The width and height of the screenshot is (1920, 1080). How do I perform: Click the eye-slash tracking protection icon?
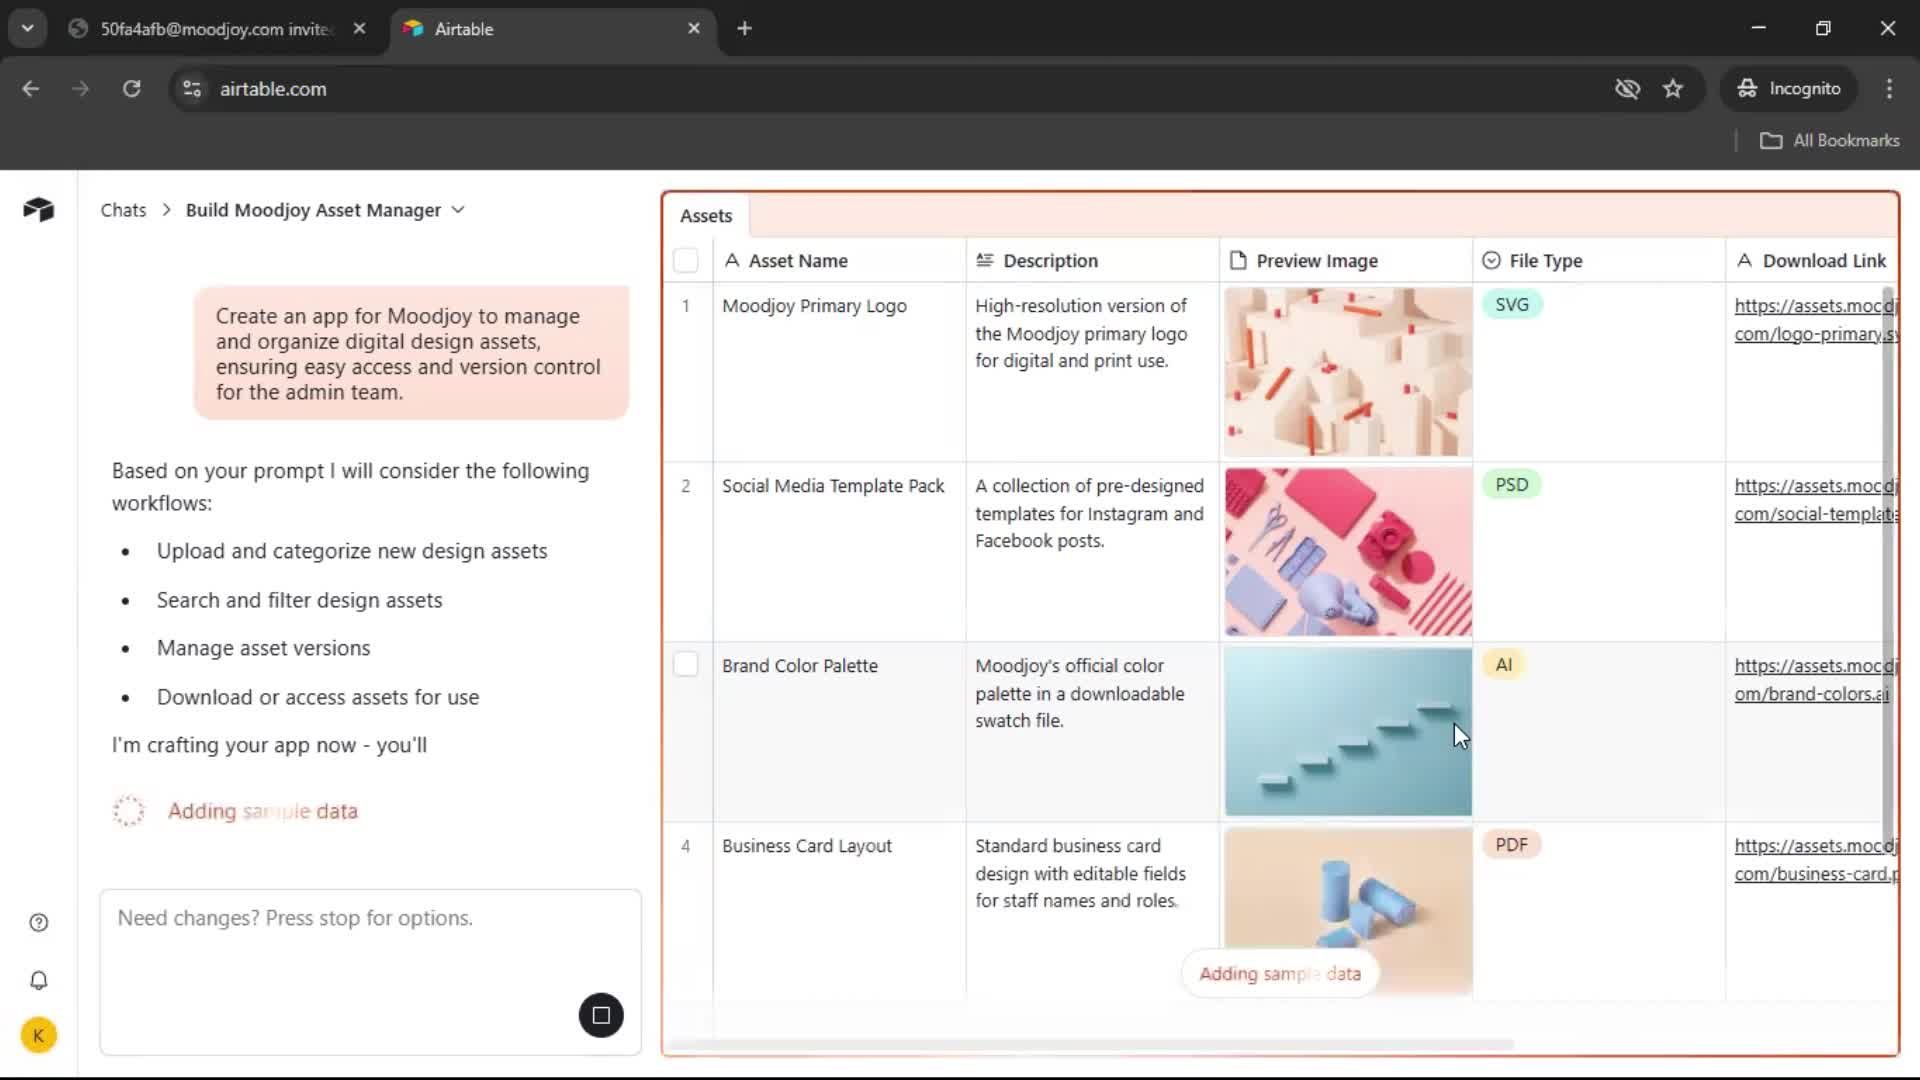[x=1628, y=89]
